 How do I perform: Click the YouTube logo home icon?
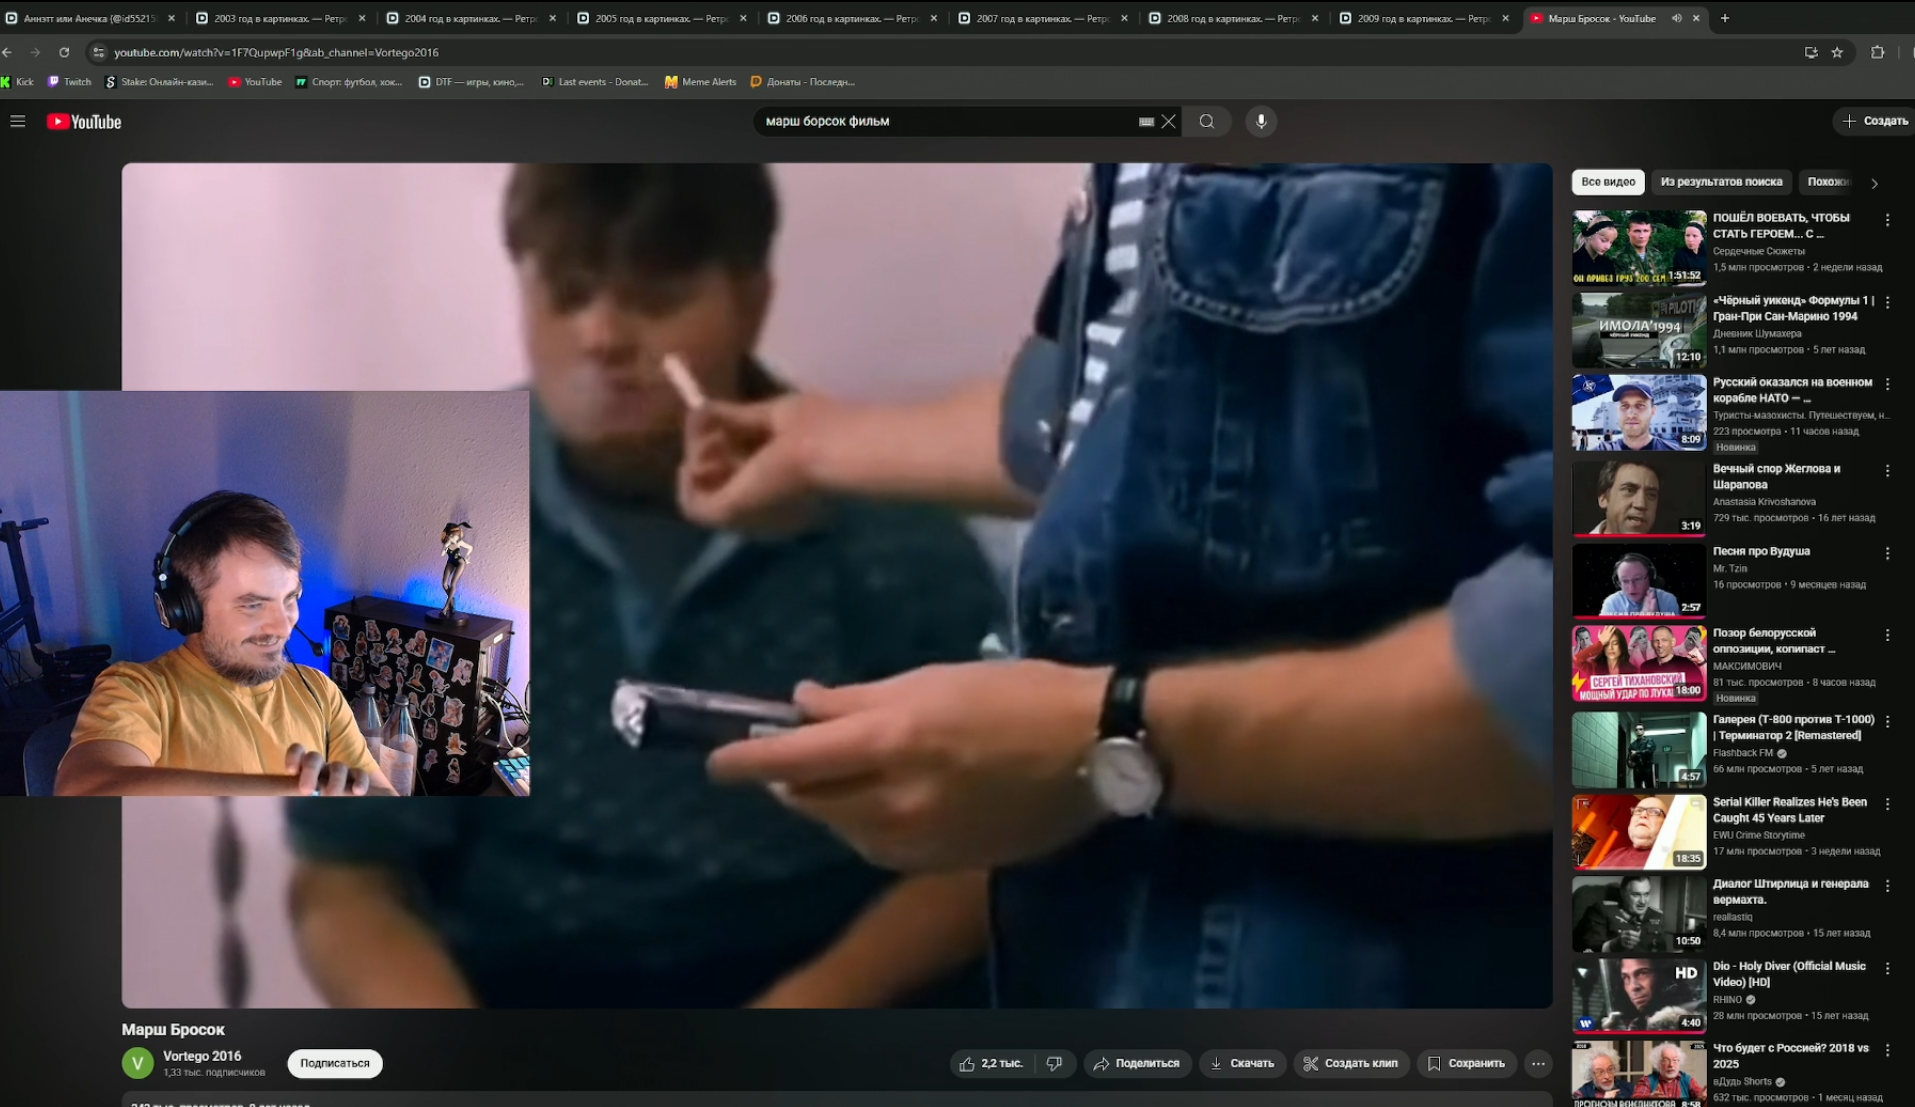tap(84, 121)
